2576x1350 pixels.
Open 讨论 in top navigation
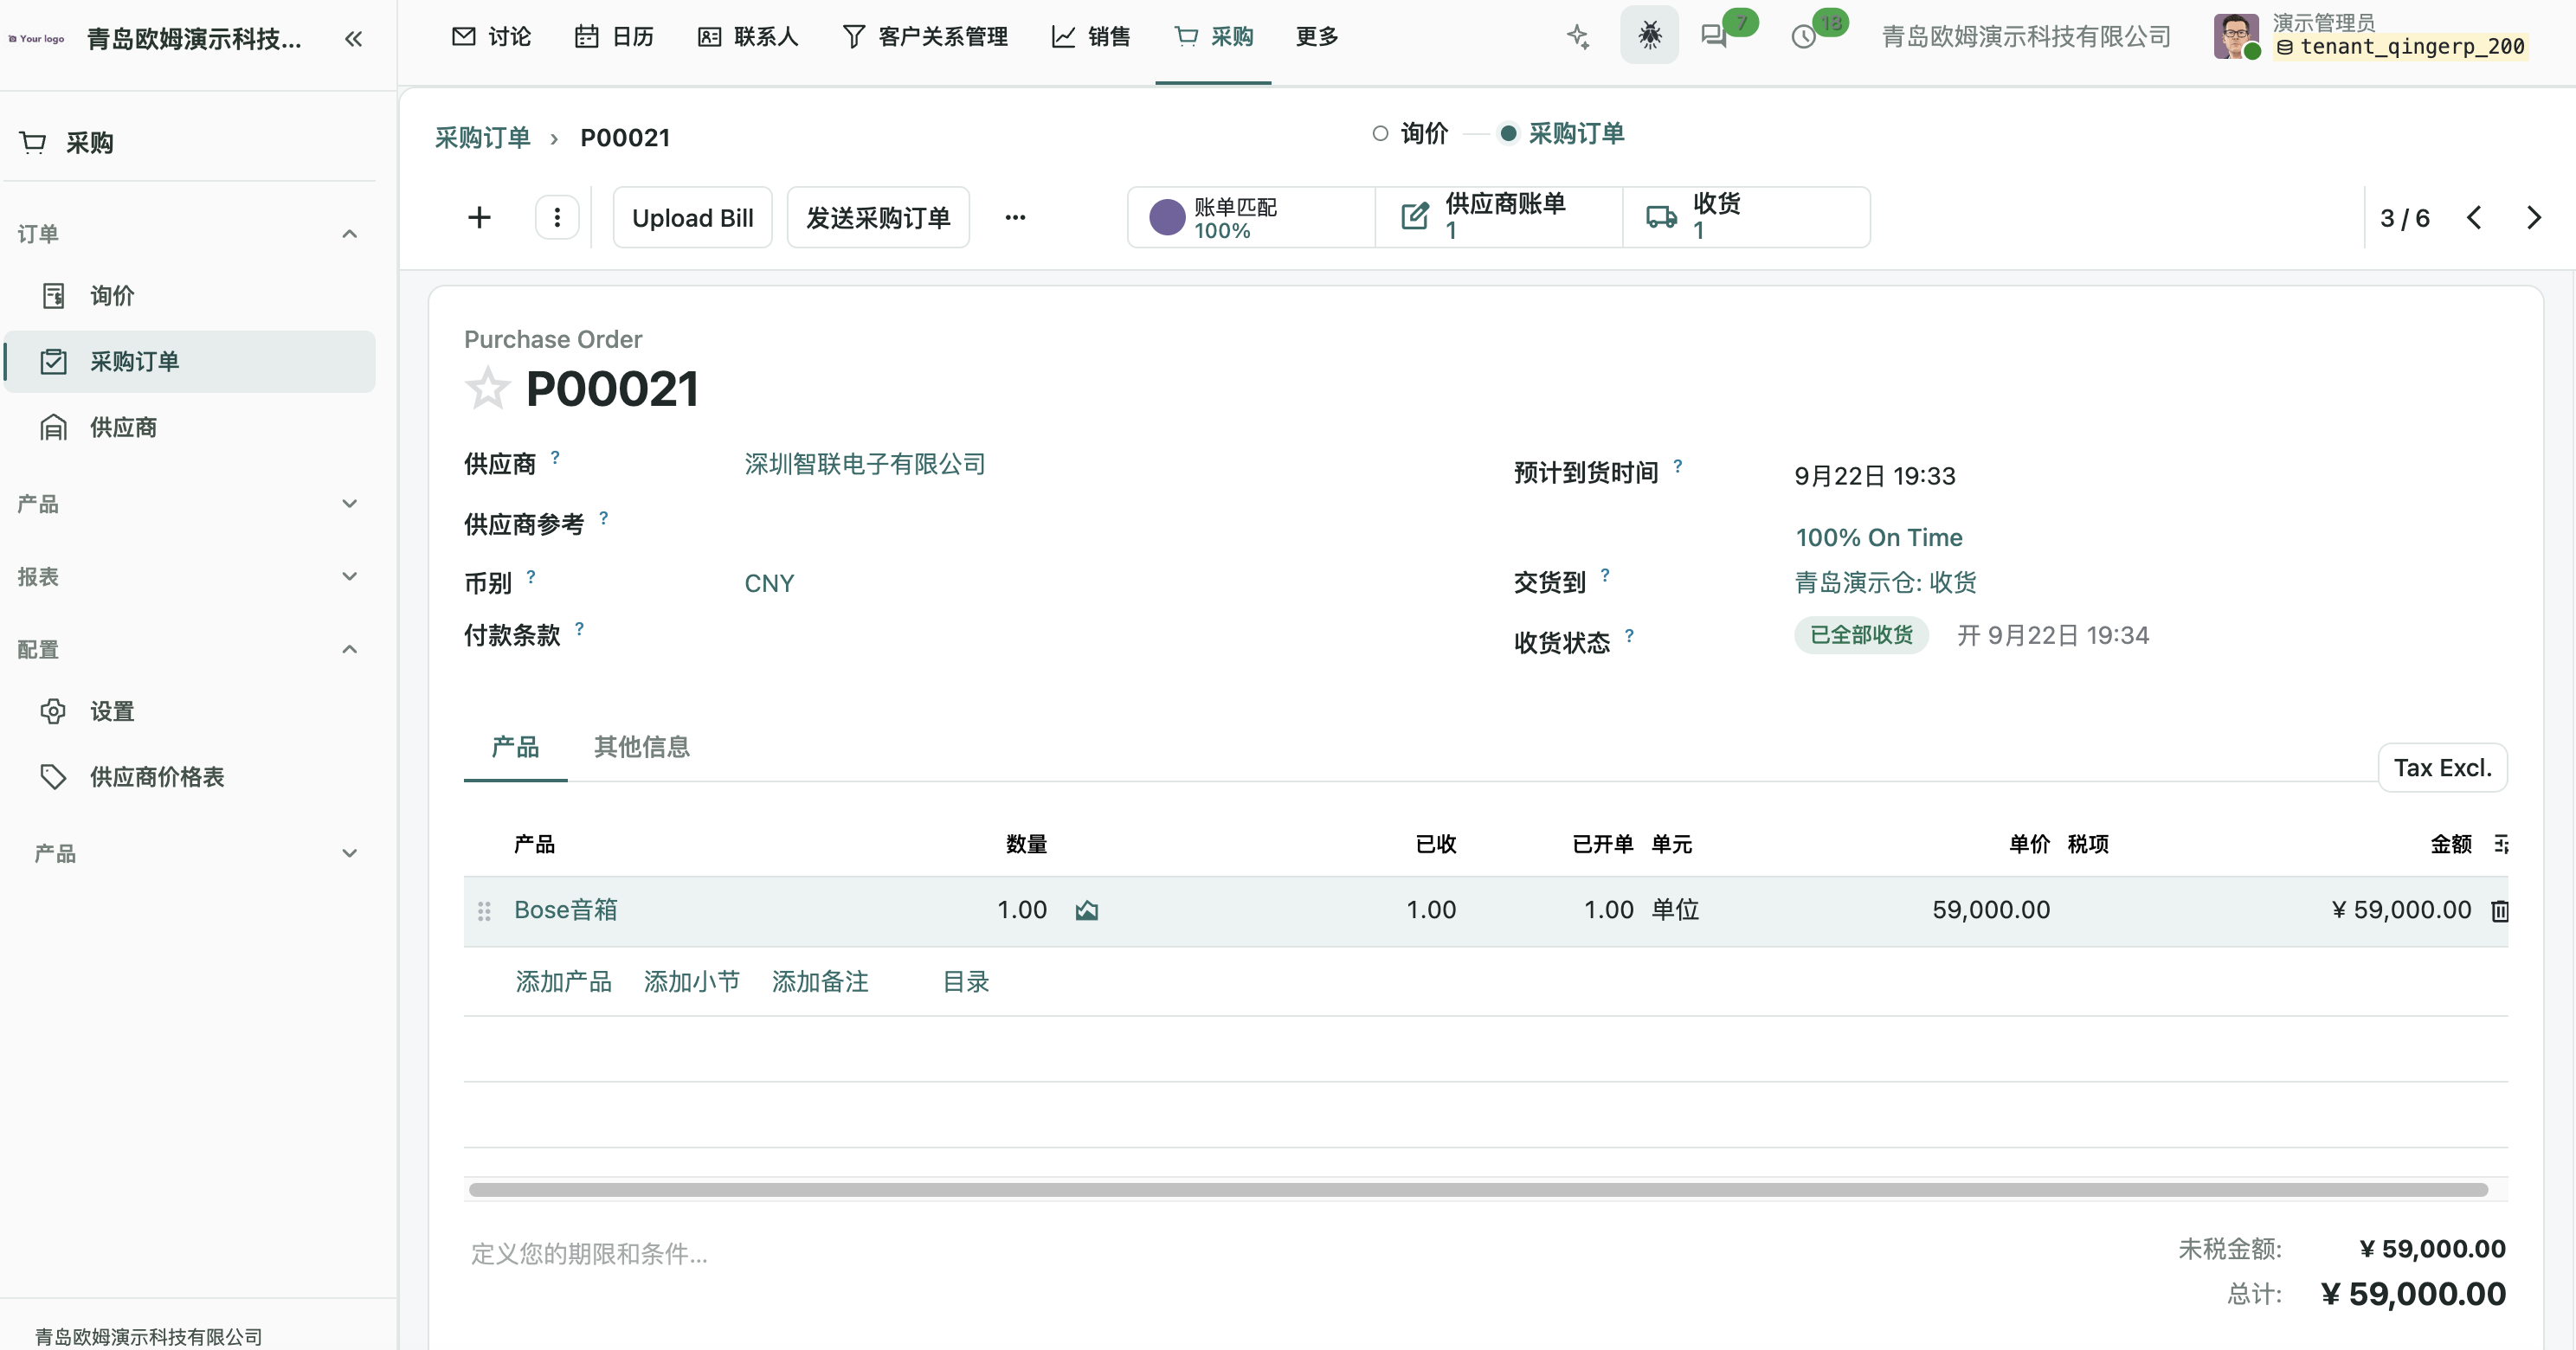point(491,37)
